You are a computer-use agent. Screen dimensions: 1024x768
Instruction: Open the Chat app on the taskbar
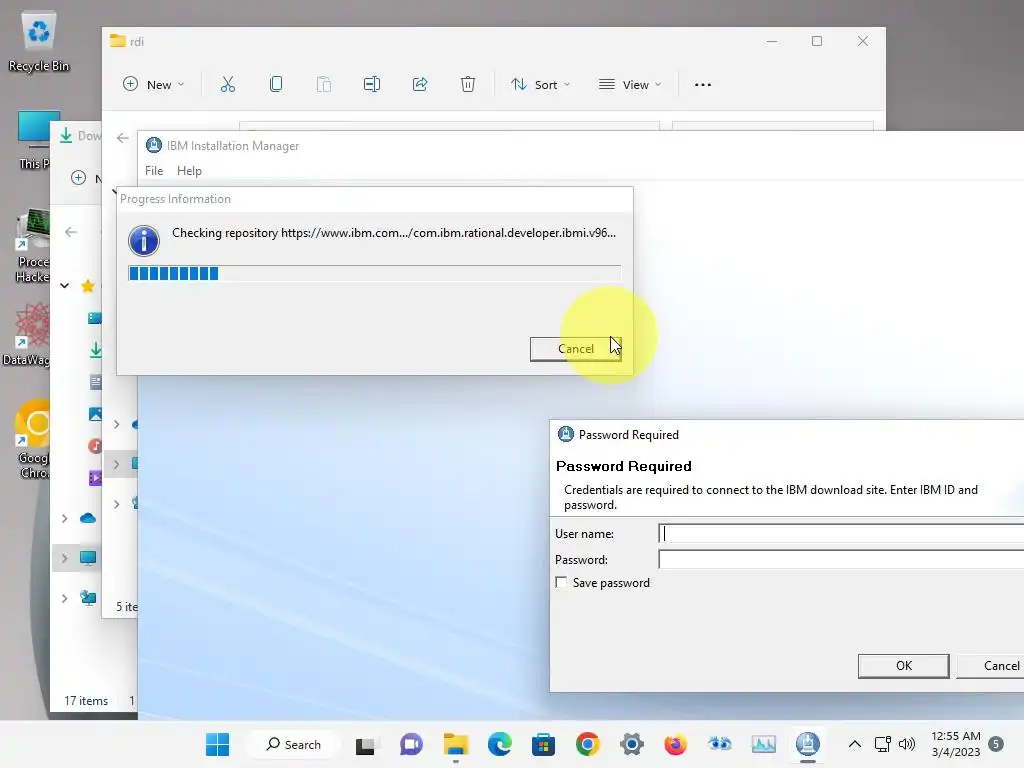click(x=411, y=744)
